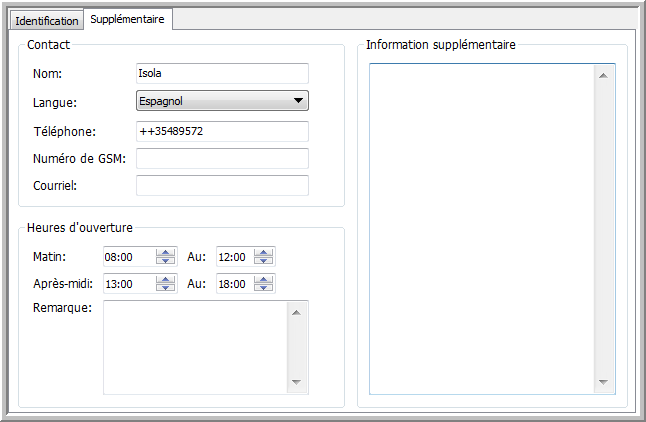Open the Langue dropdown list
This screenshot has width=646, height=422.
click(221, 101)
